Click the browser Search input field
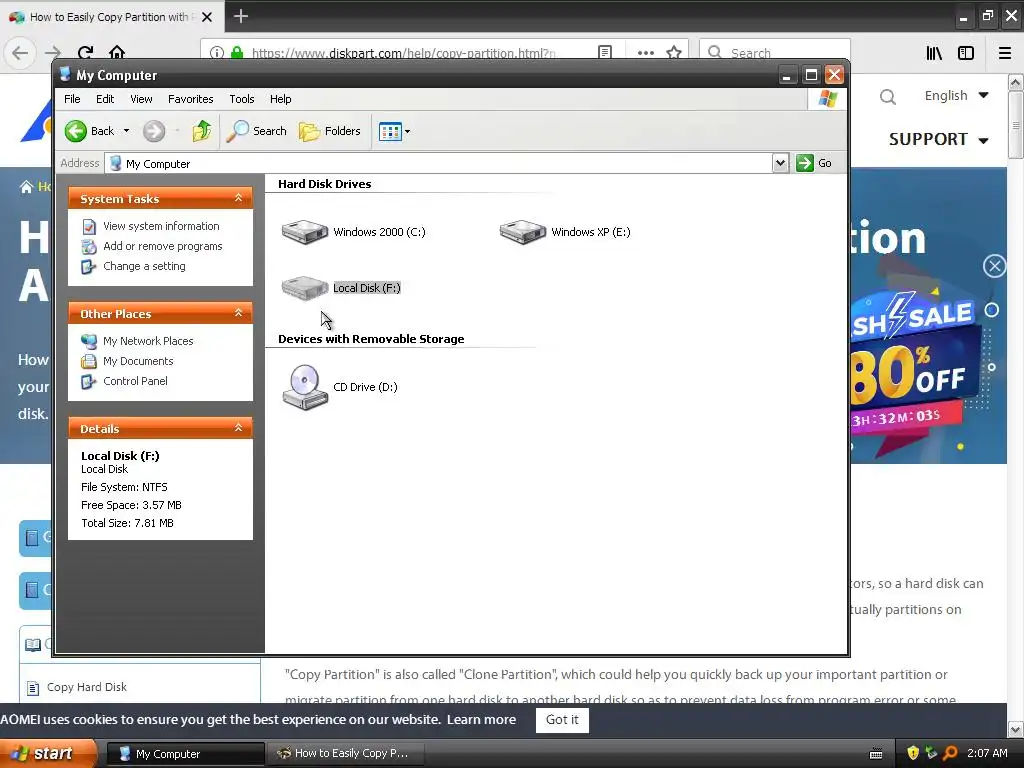1024x768 pixels. pos(775,53)
